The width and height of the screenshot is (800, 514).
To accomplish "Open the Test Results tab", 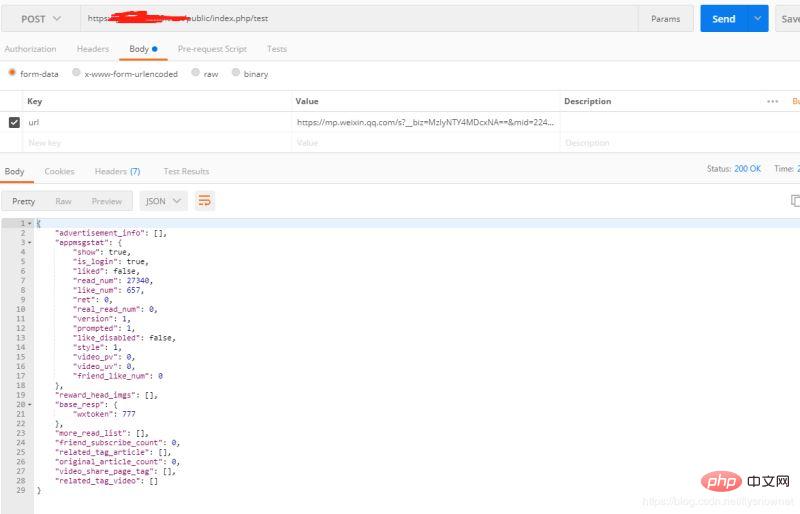I will 186,172.
